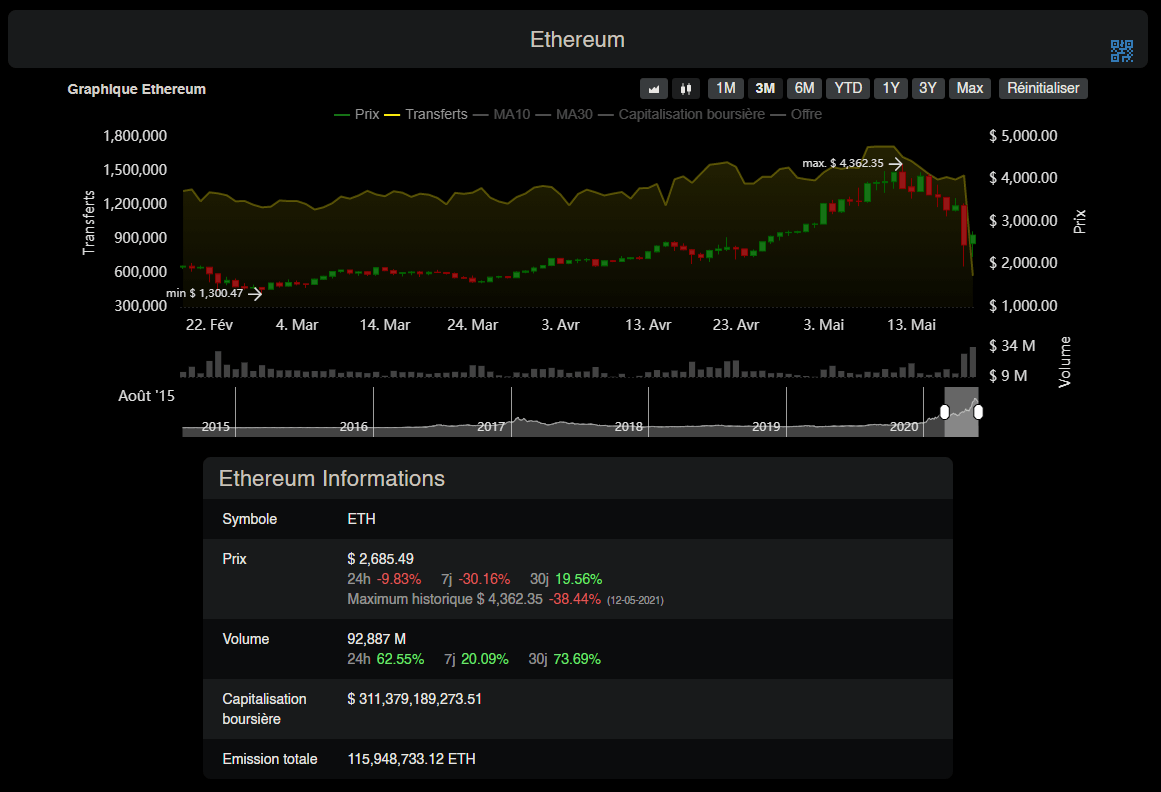Select the 1M time range

[726, 88]
